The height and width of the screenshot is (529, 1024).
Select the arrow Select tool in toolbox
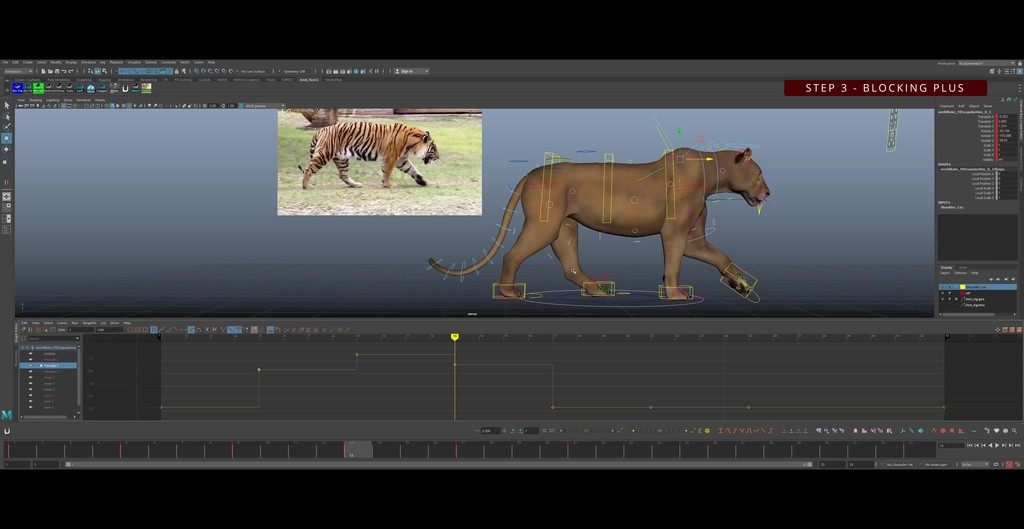[7, 104]
